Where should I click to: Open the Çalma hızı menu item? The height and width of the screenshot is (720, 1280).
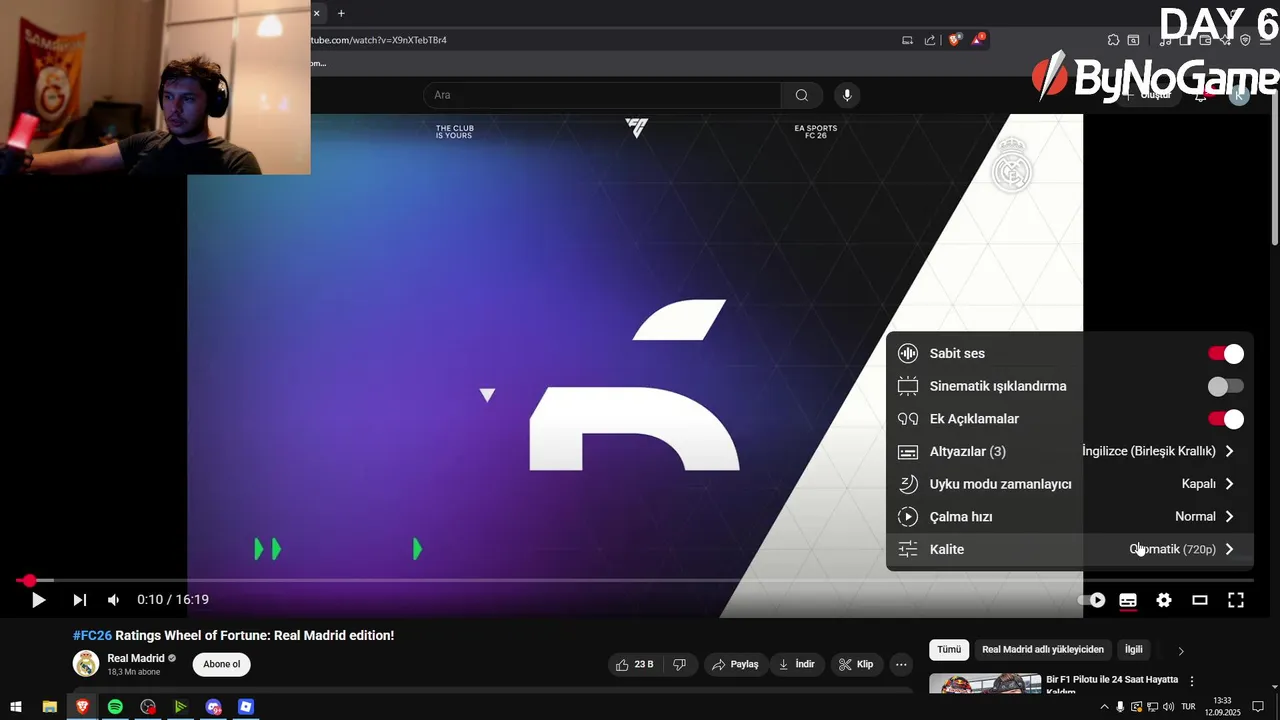pyautogui.click(x=1069, y=517)
